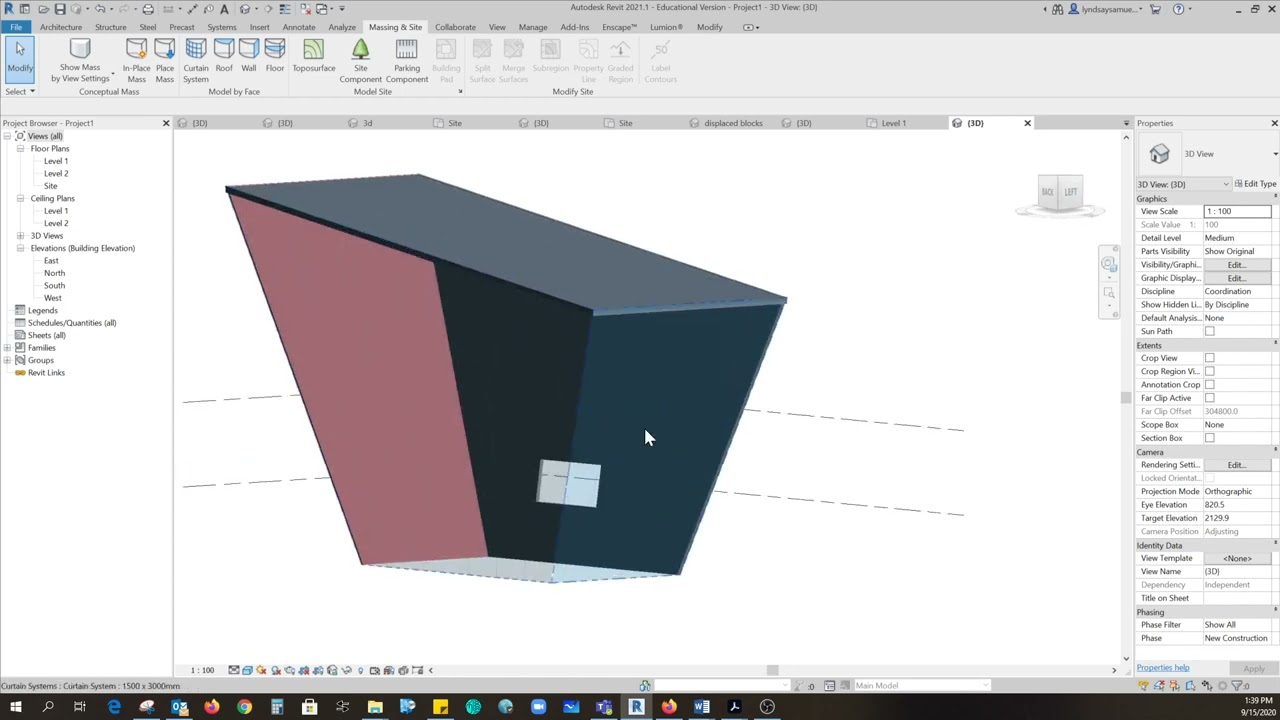Image resolution: width=1280 pixels, height=720 pixels.
Task: Click Edit for Rendering Settings
Action: [x=1237, y=465]
